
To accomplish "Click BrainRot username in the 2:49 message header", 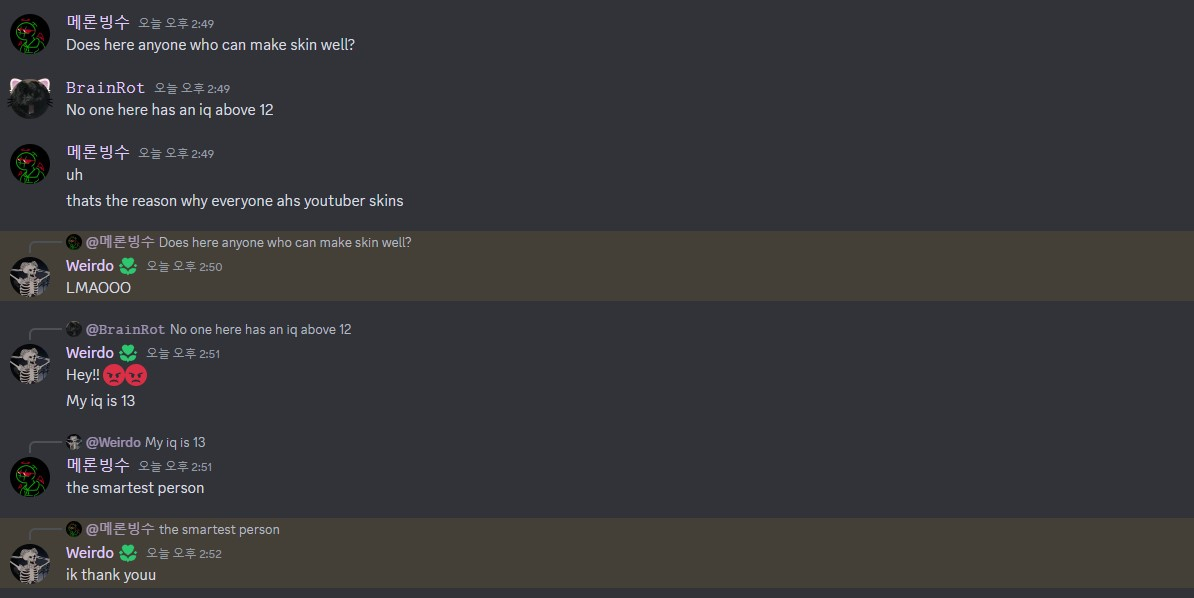I will pos(105,88).
